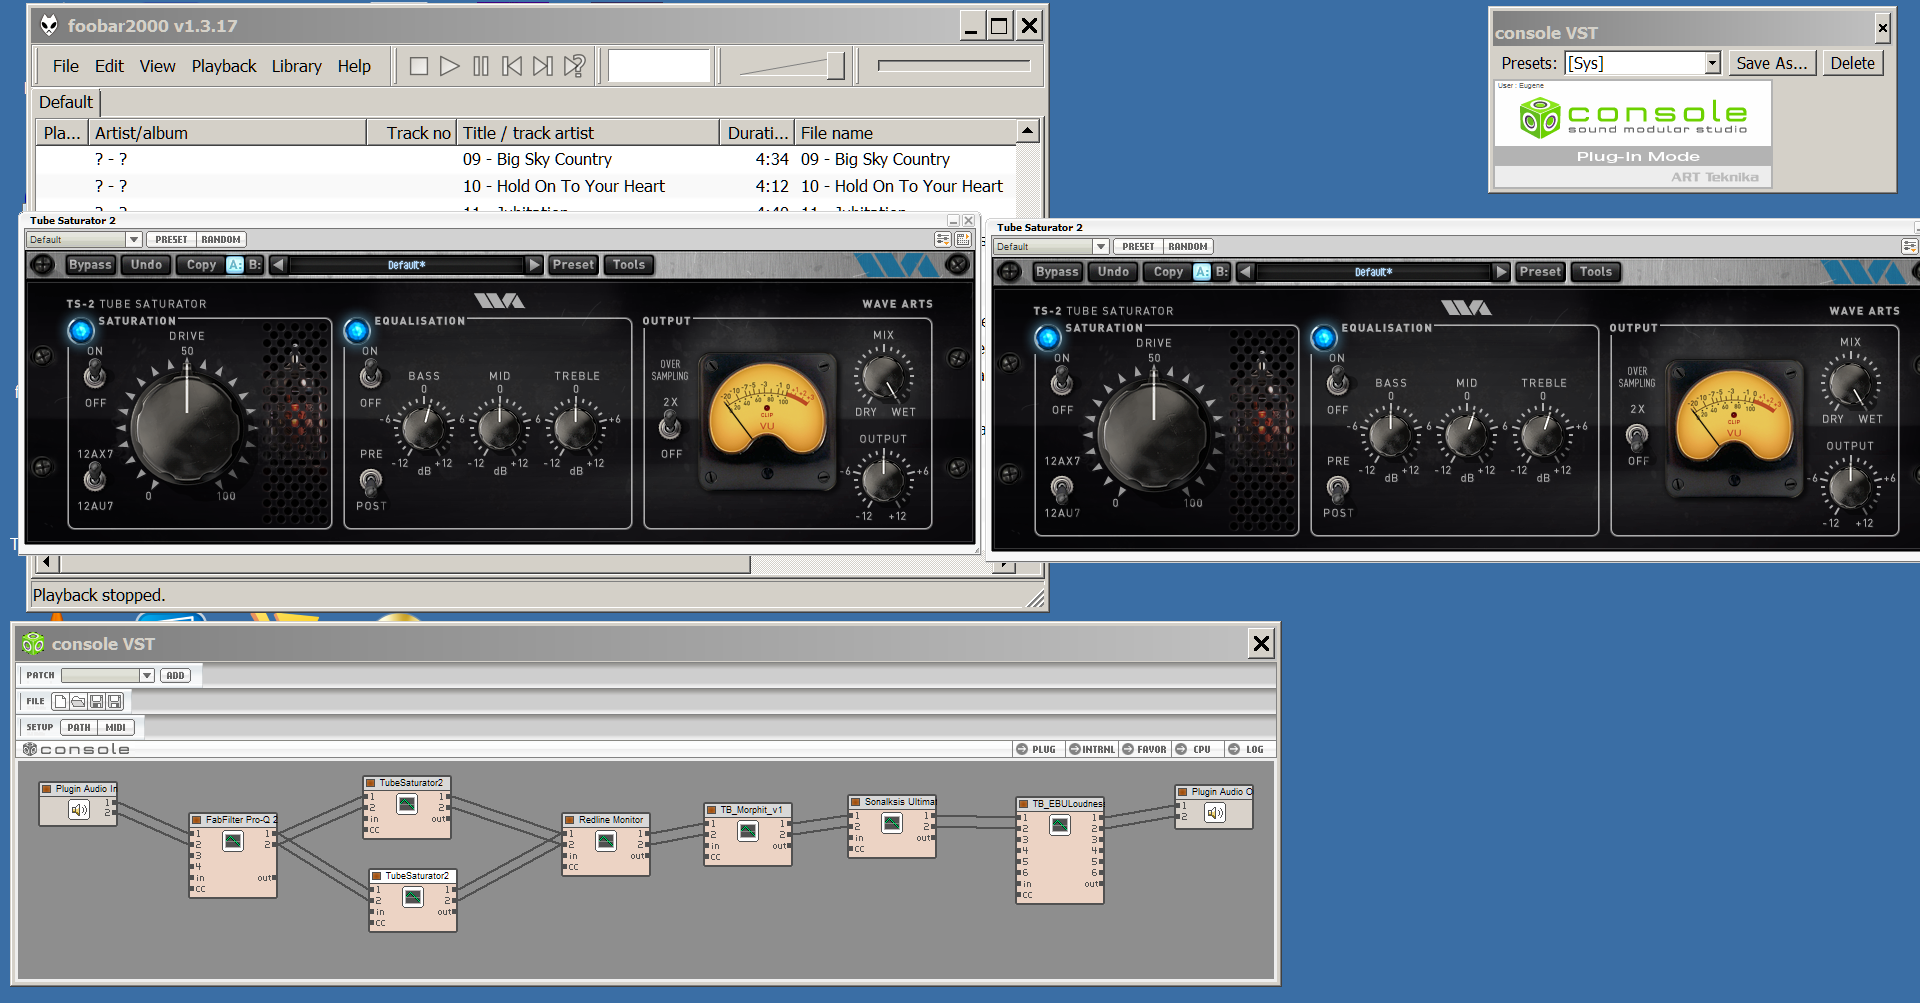
Task: Flip Saturation ON/OFF switch in left plugin
Action: [95, 375]
